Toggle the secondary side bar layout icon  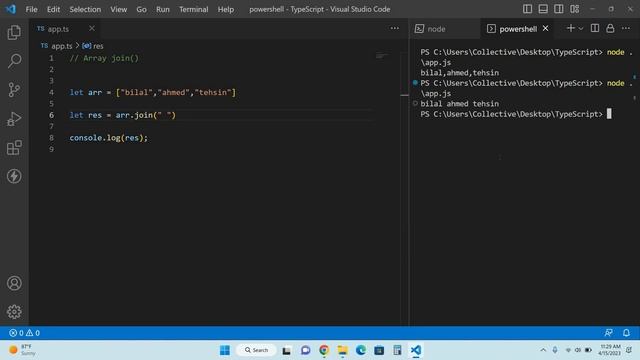coord(558,9)
